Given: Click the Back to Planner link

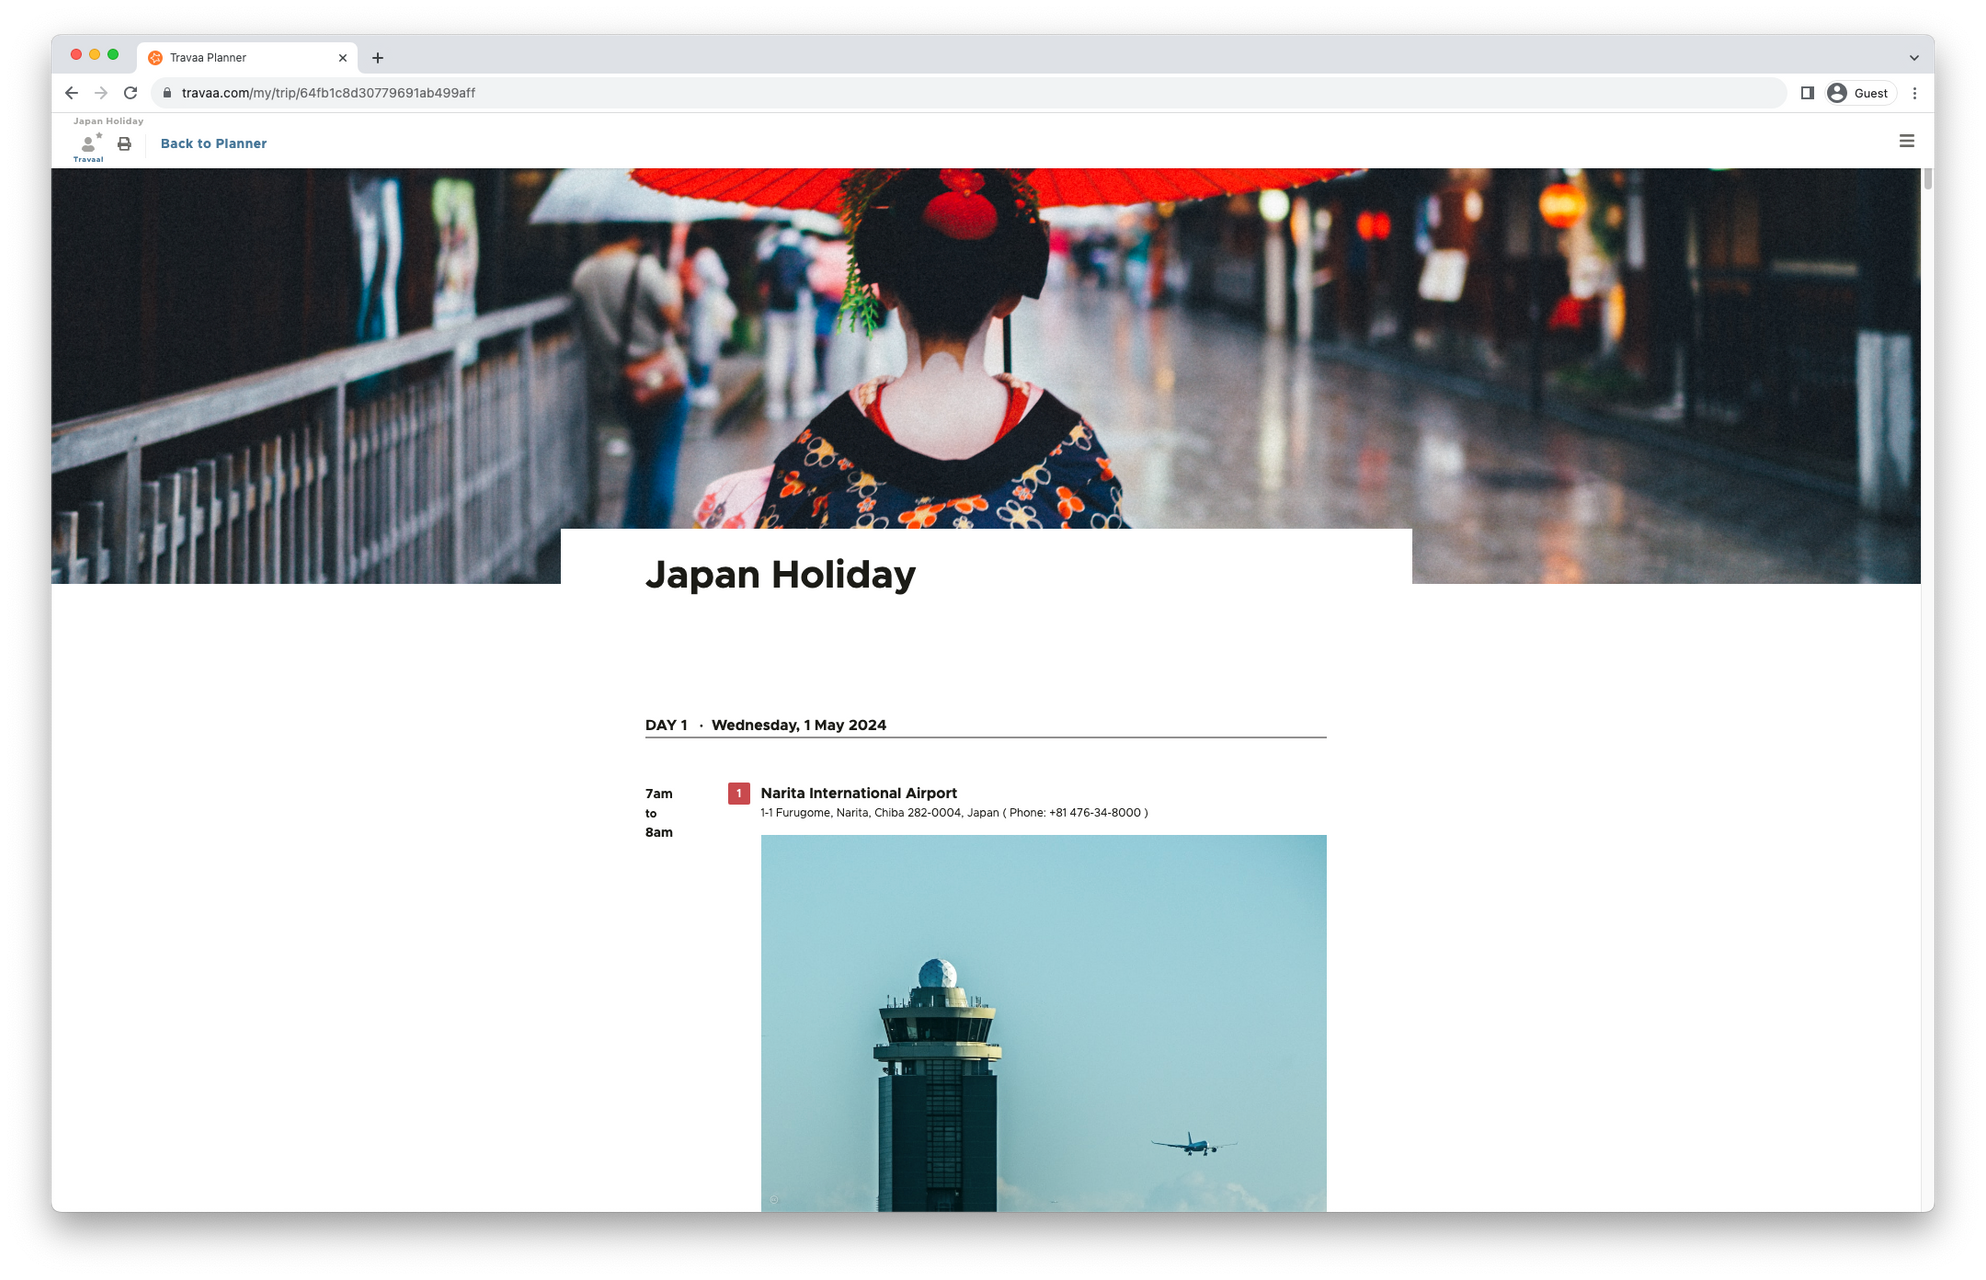Looking at the screenshot, I should point(213,144).
